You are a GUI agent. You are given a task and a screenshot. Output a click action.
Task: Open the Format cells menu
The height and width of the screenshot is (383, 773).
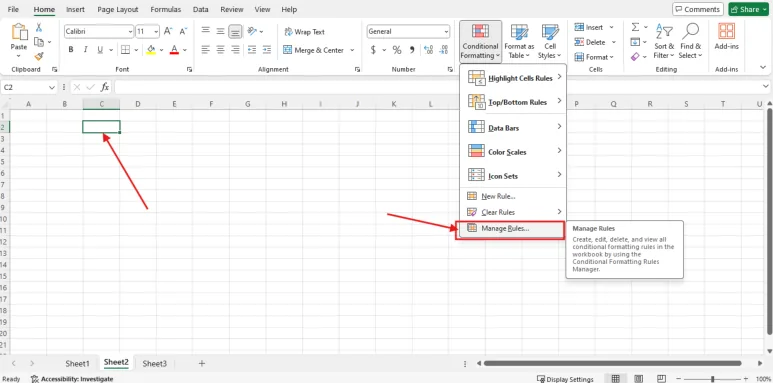click(595, 57)
